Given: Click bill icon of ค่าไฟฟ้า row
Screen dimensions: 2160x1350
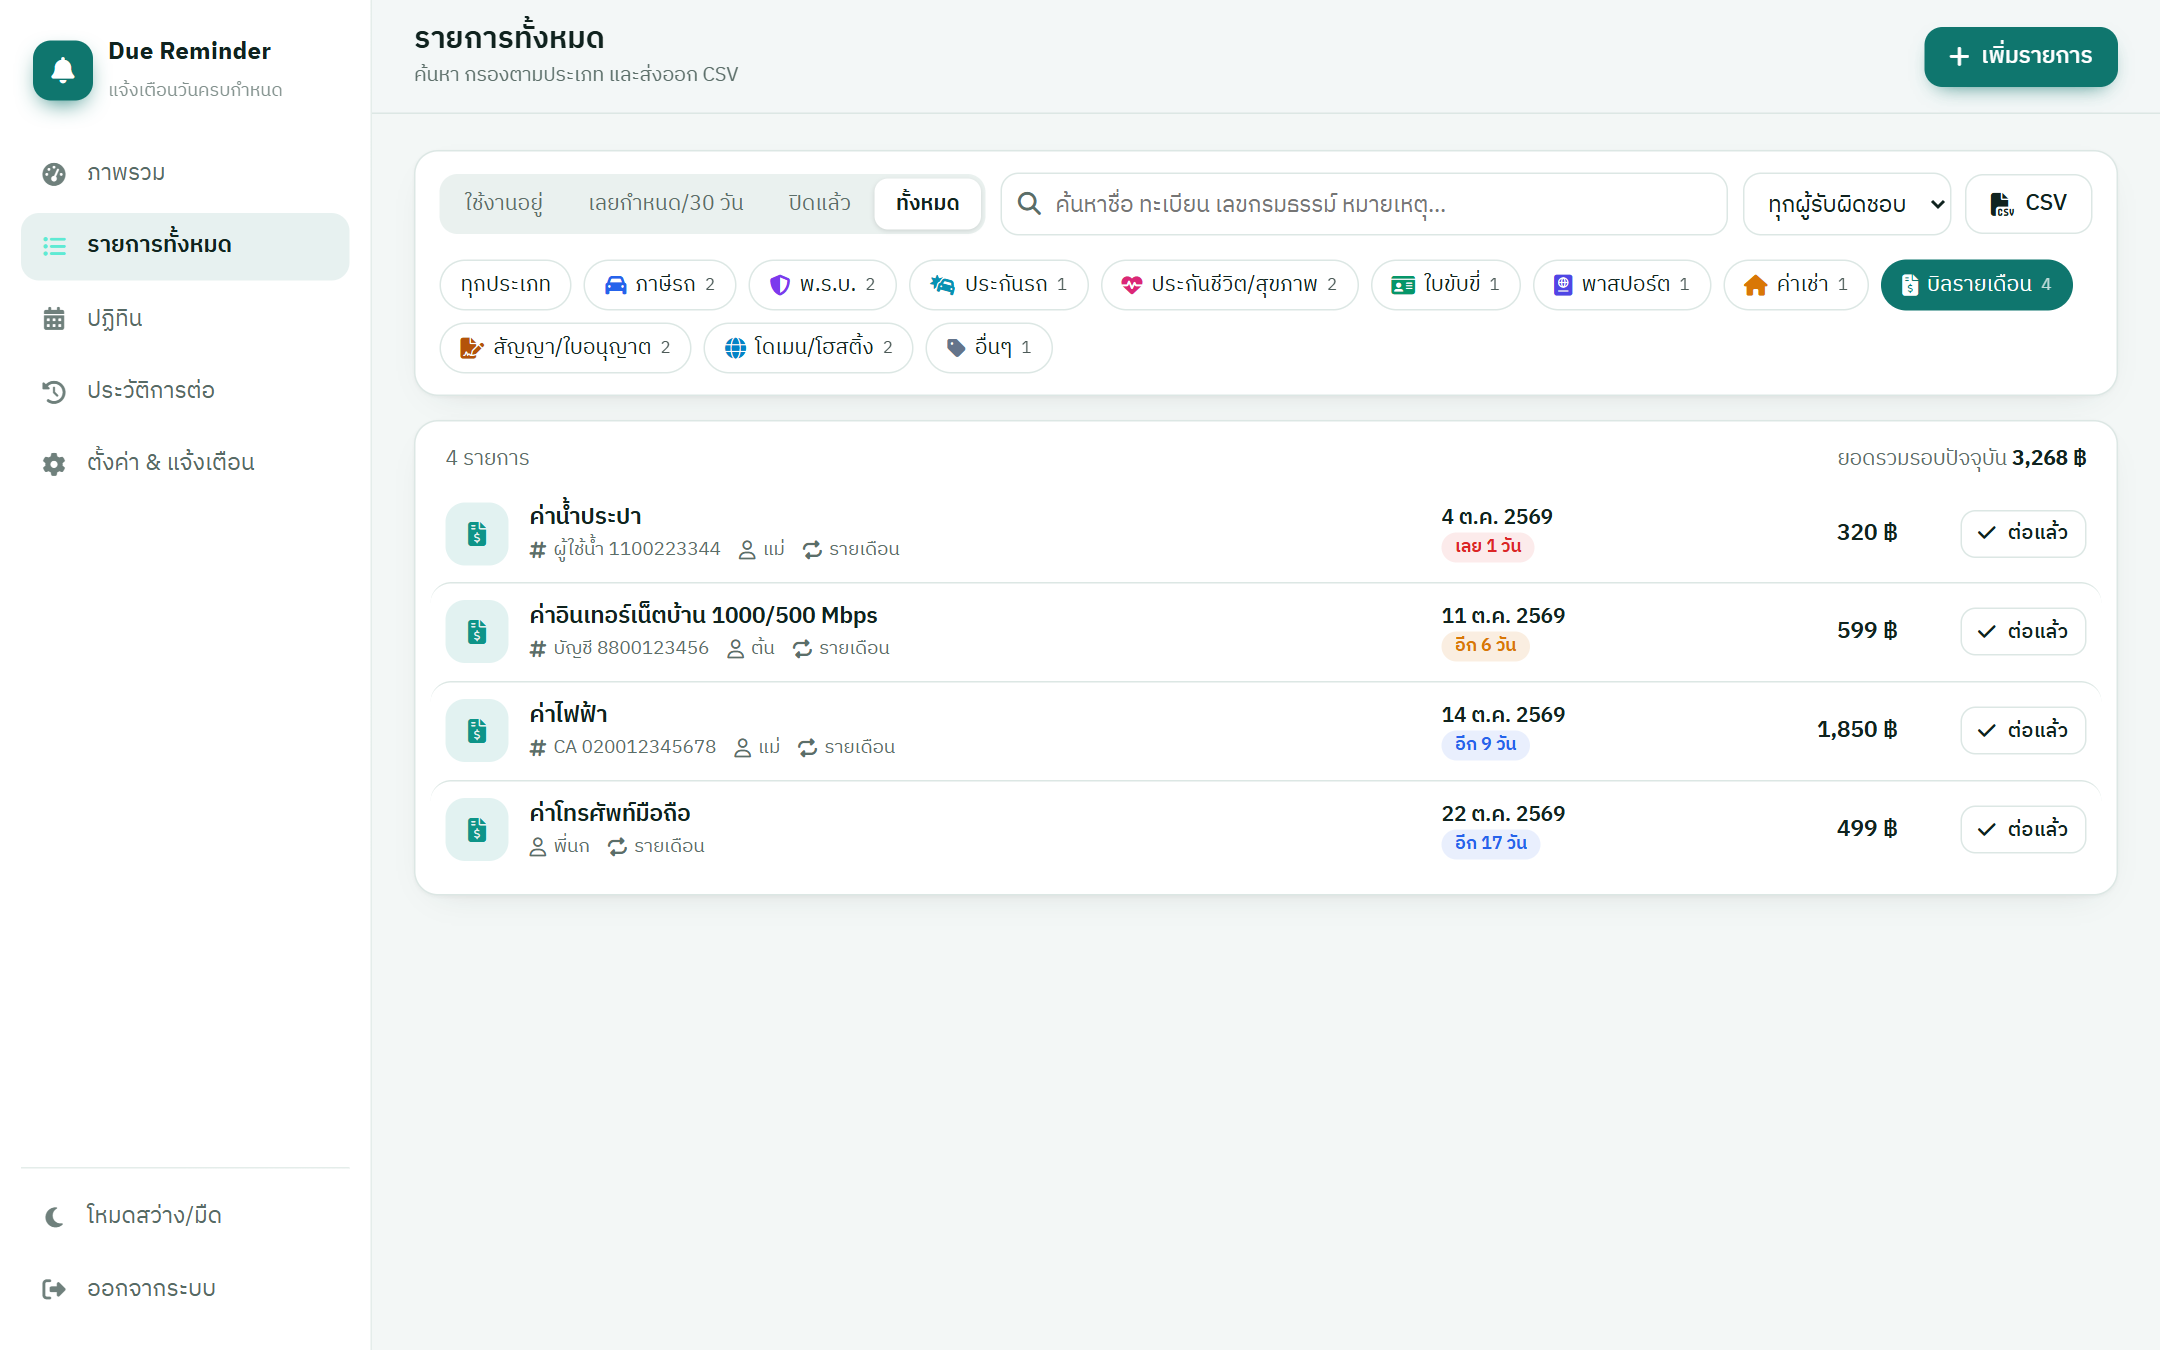Looking at the screenshot, I should (x=477, y=731).
